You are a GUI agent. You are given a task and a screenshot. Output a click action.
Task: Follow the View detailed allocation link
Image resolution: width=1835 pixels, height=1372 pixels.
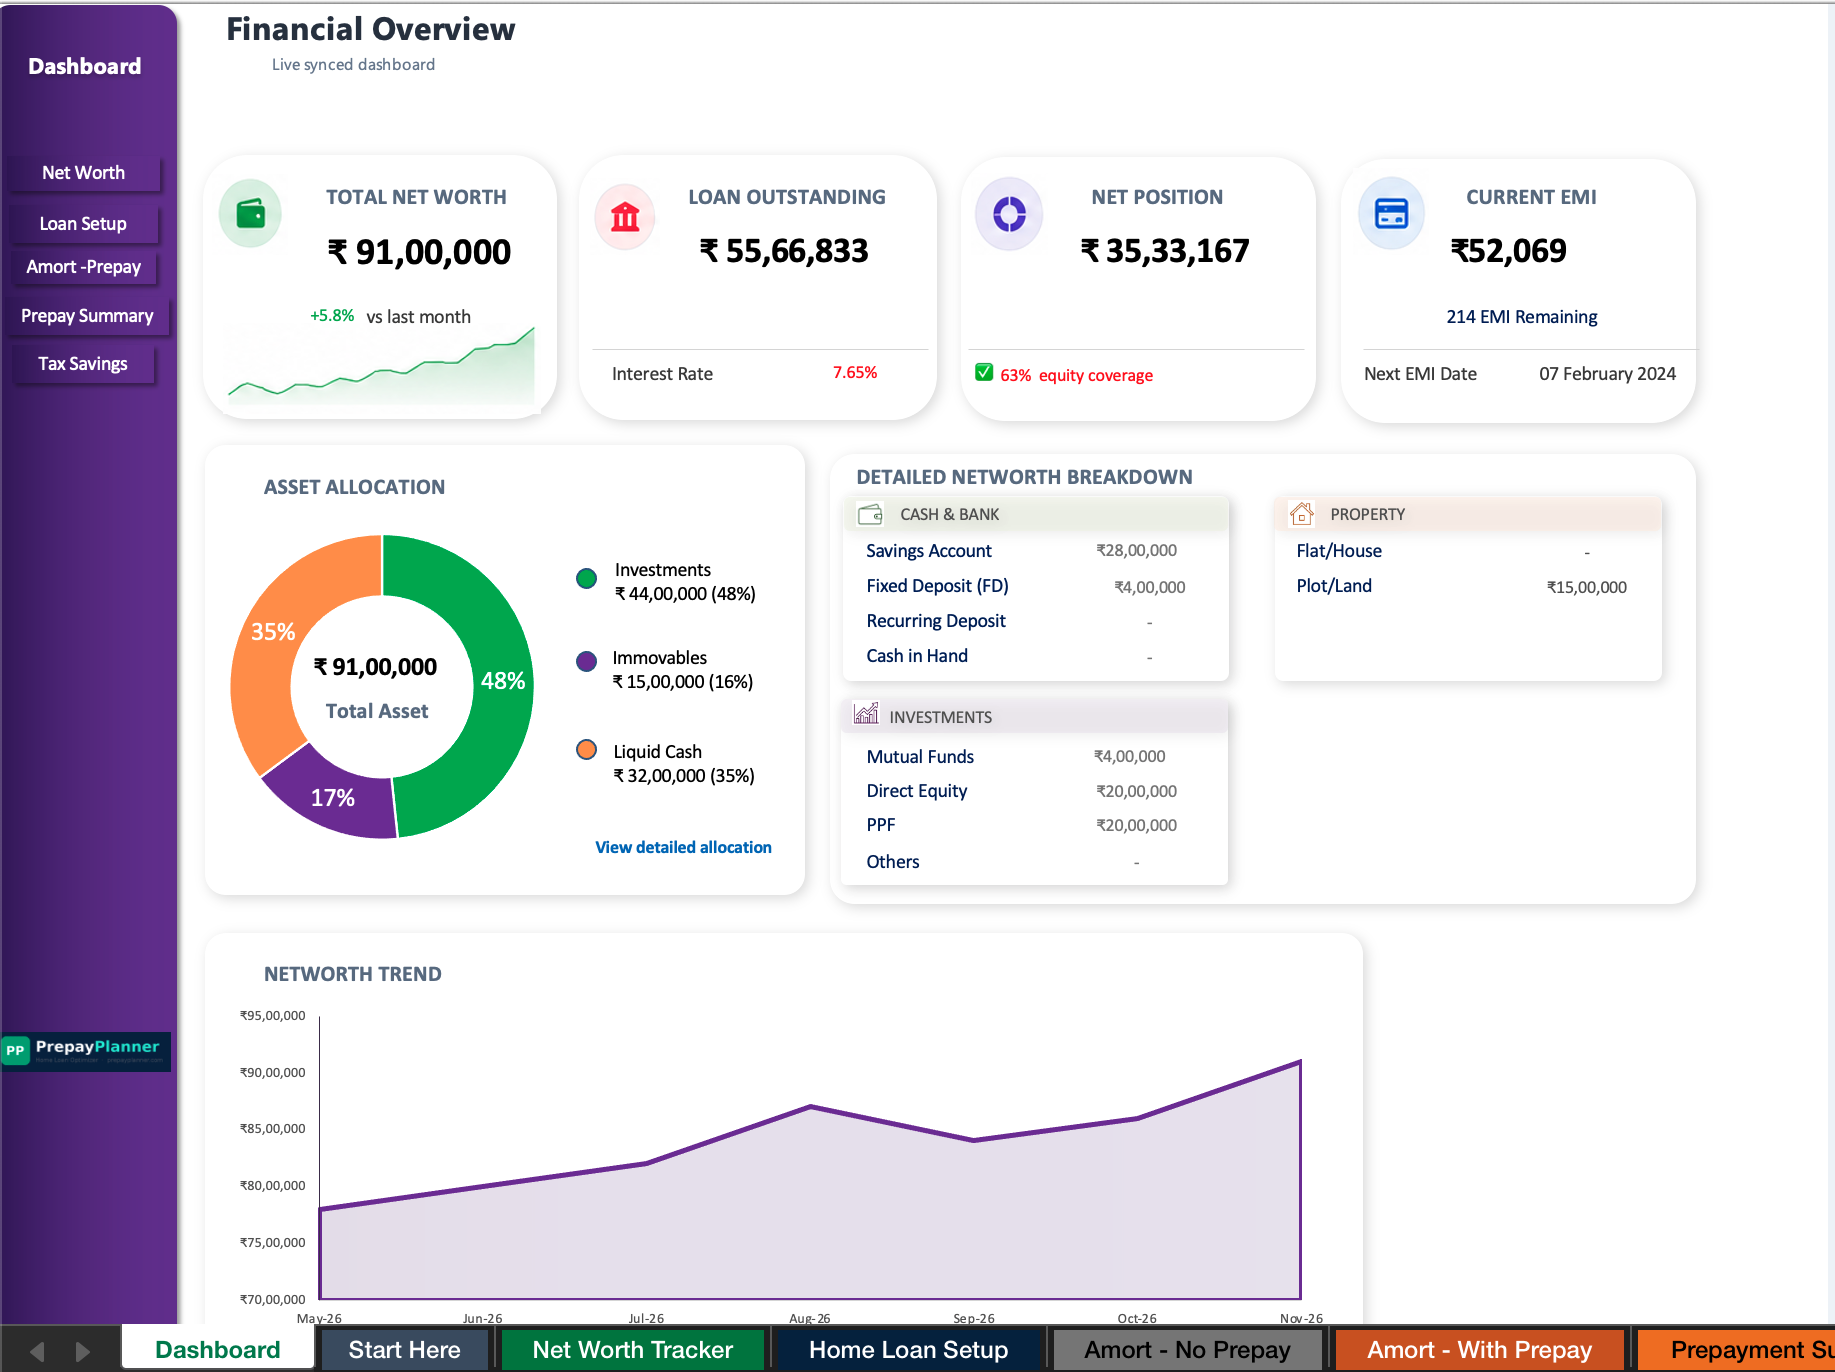(x=683, y=847)
